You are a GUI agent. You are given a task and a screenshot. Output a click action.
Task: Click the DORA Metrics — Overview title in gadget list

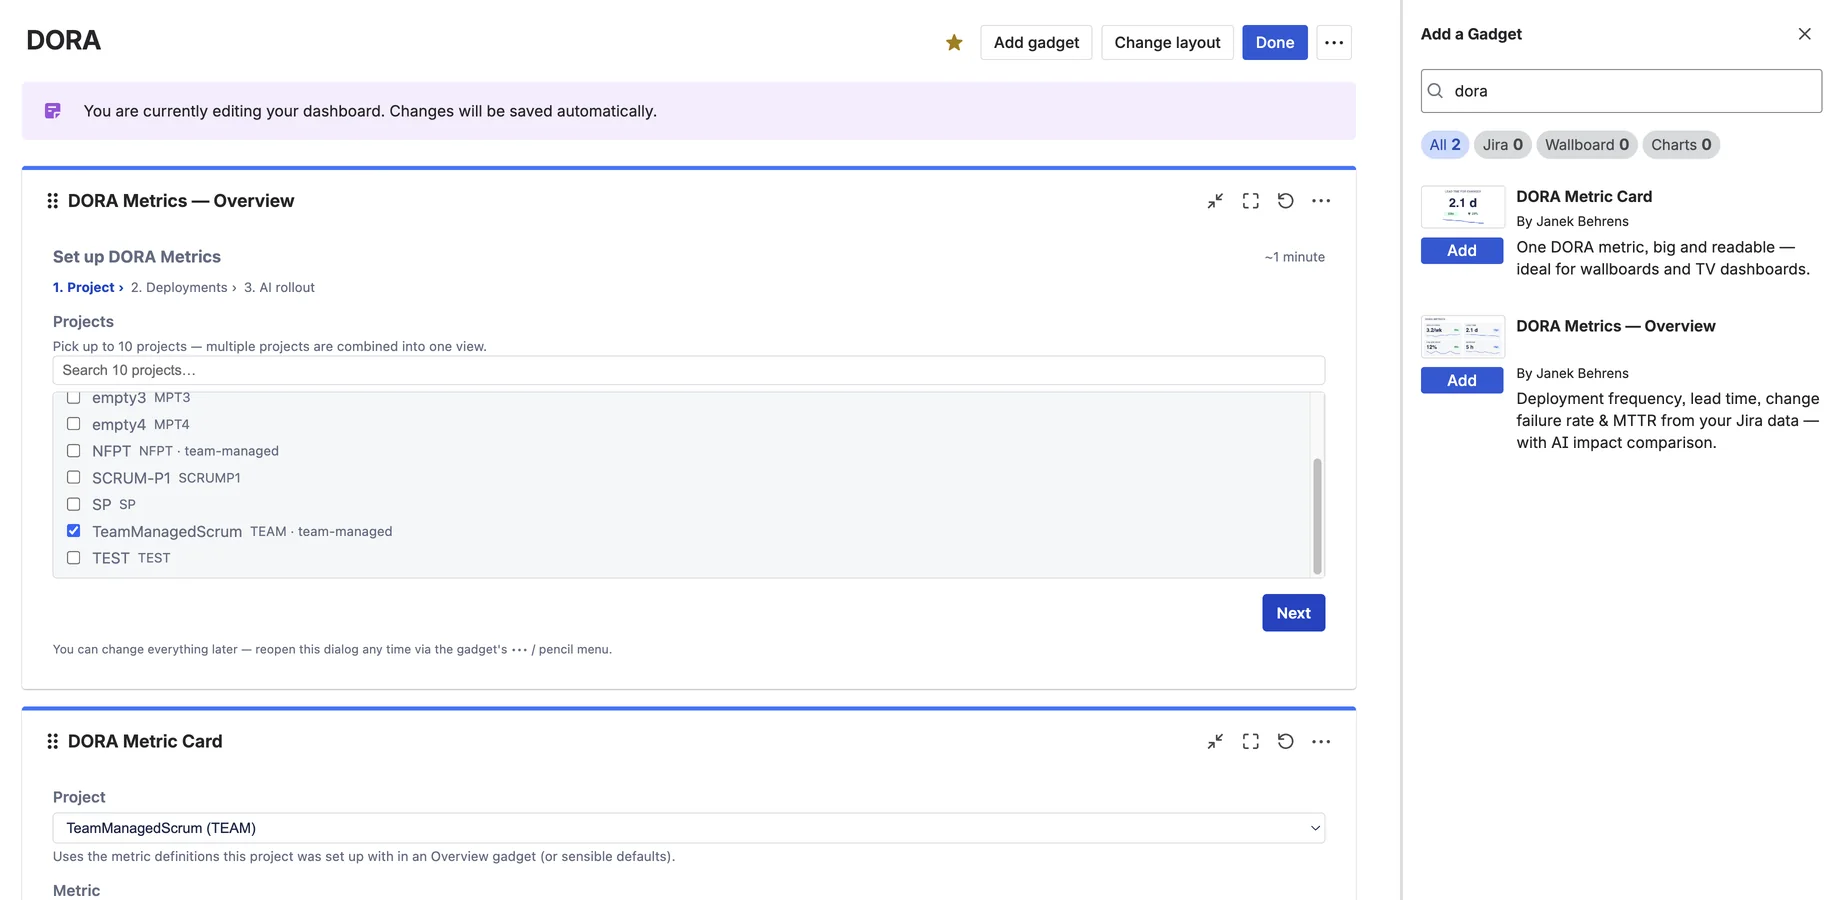[1616, 326]
